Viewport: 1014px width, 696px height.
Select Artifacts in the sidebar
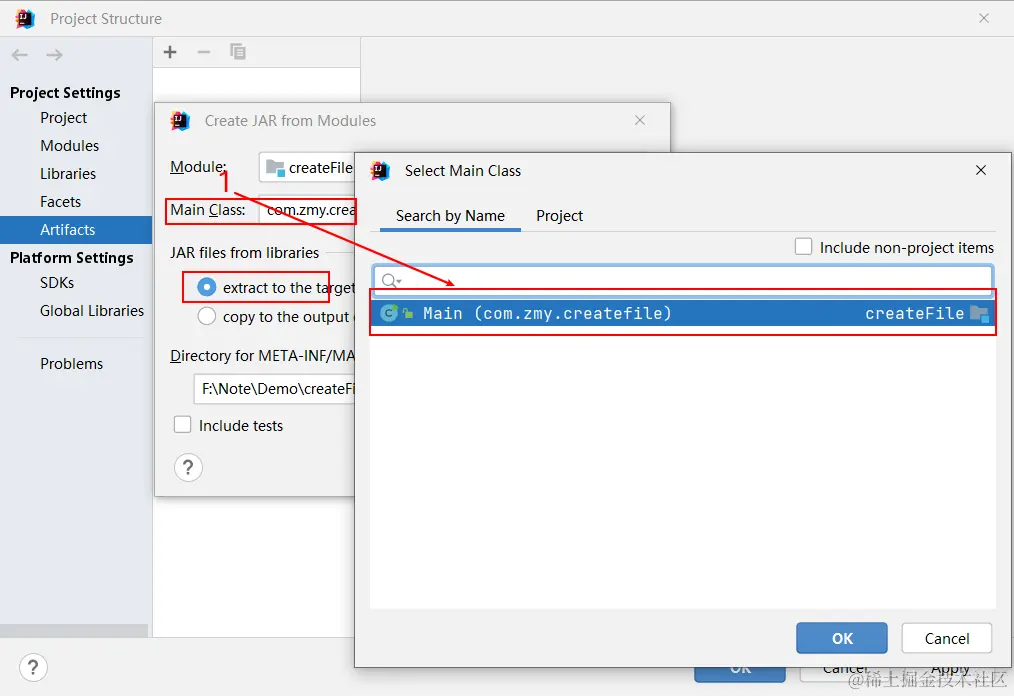(x=76, y=230)
